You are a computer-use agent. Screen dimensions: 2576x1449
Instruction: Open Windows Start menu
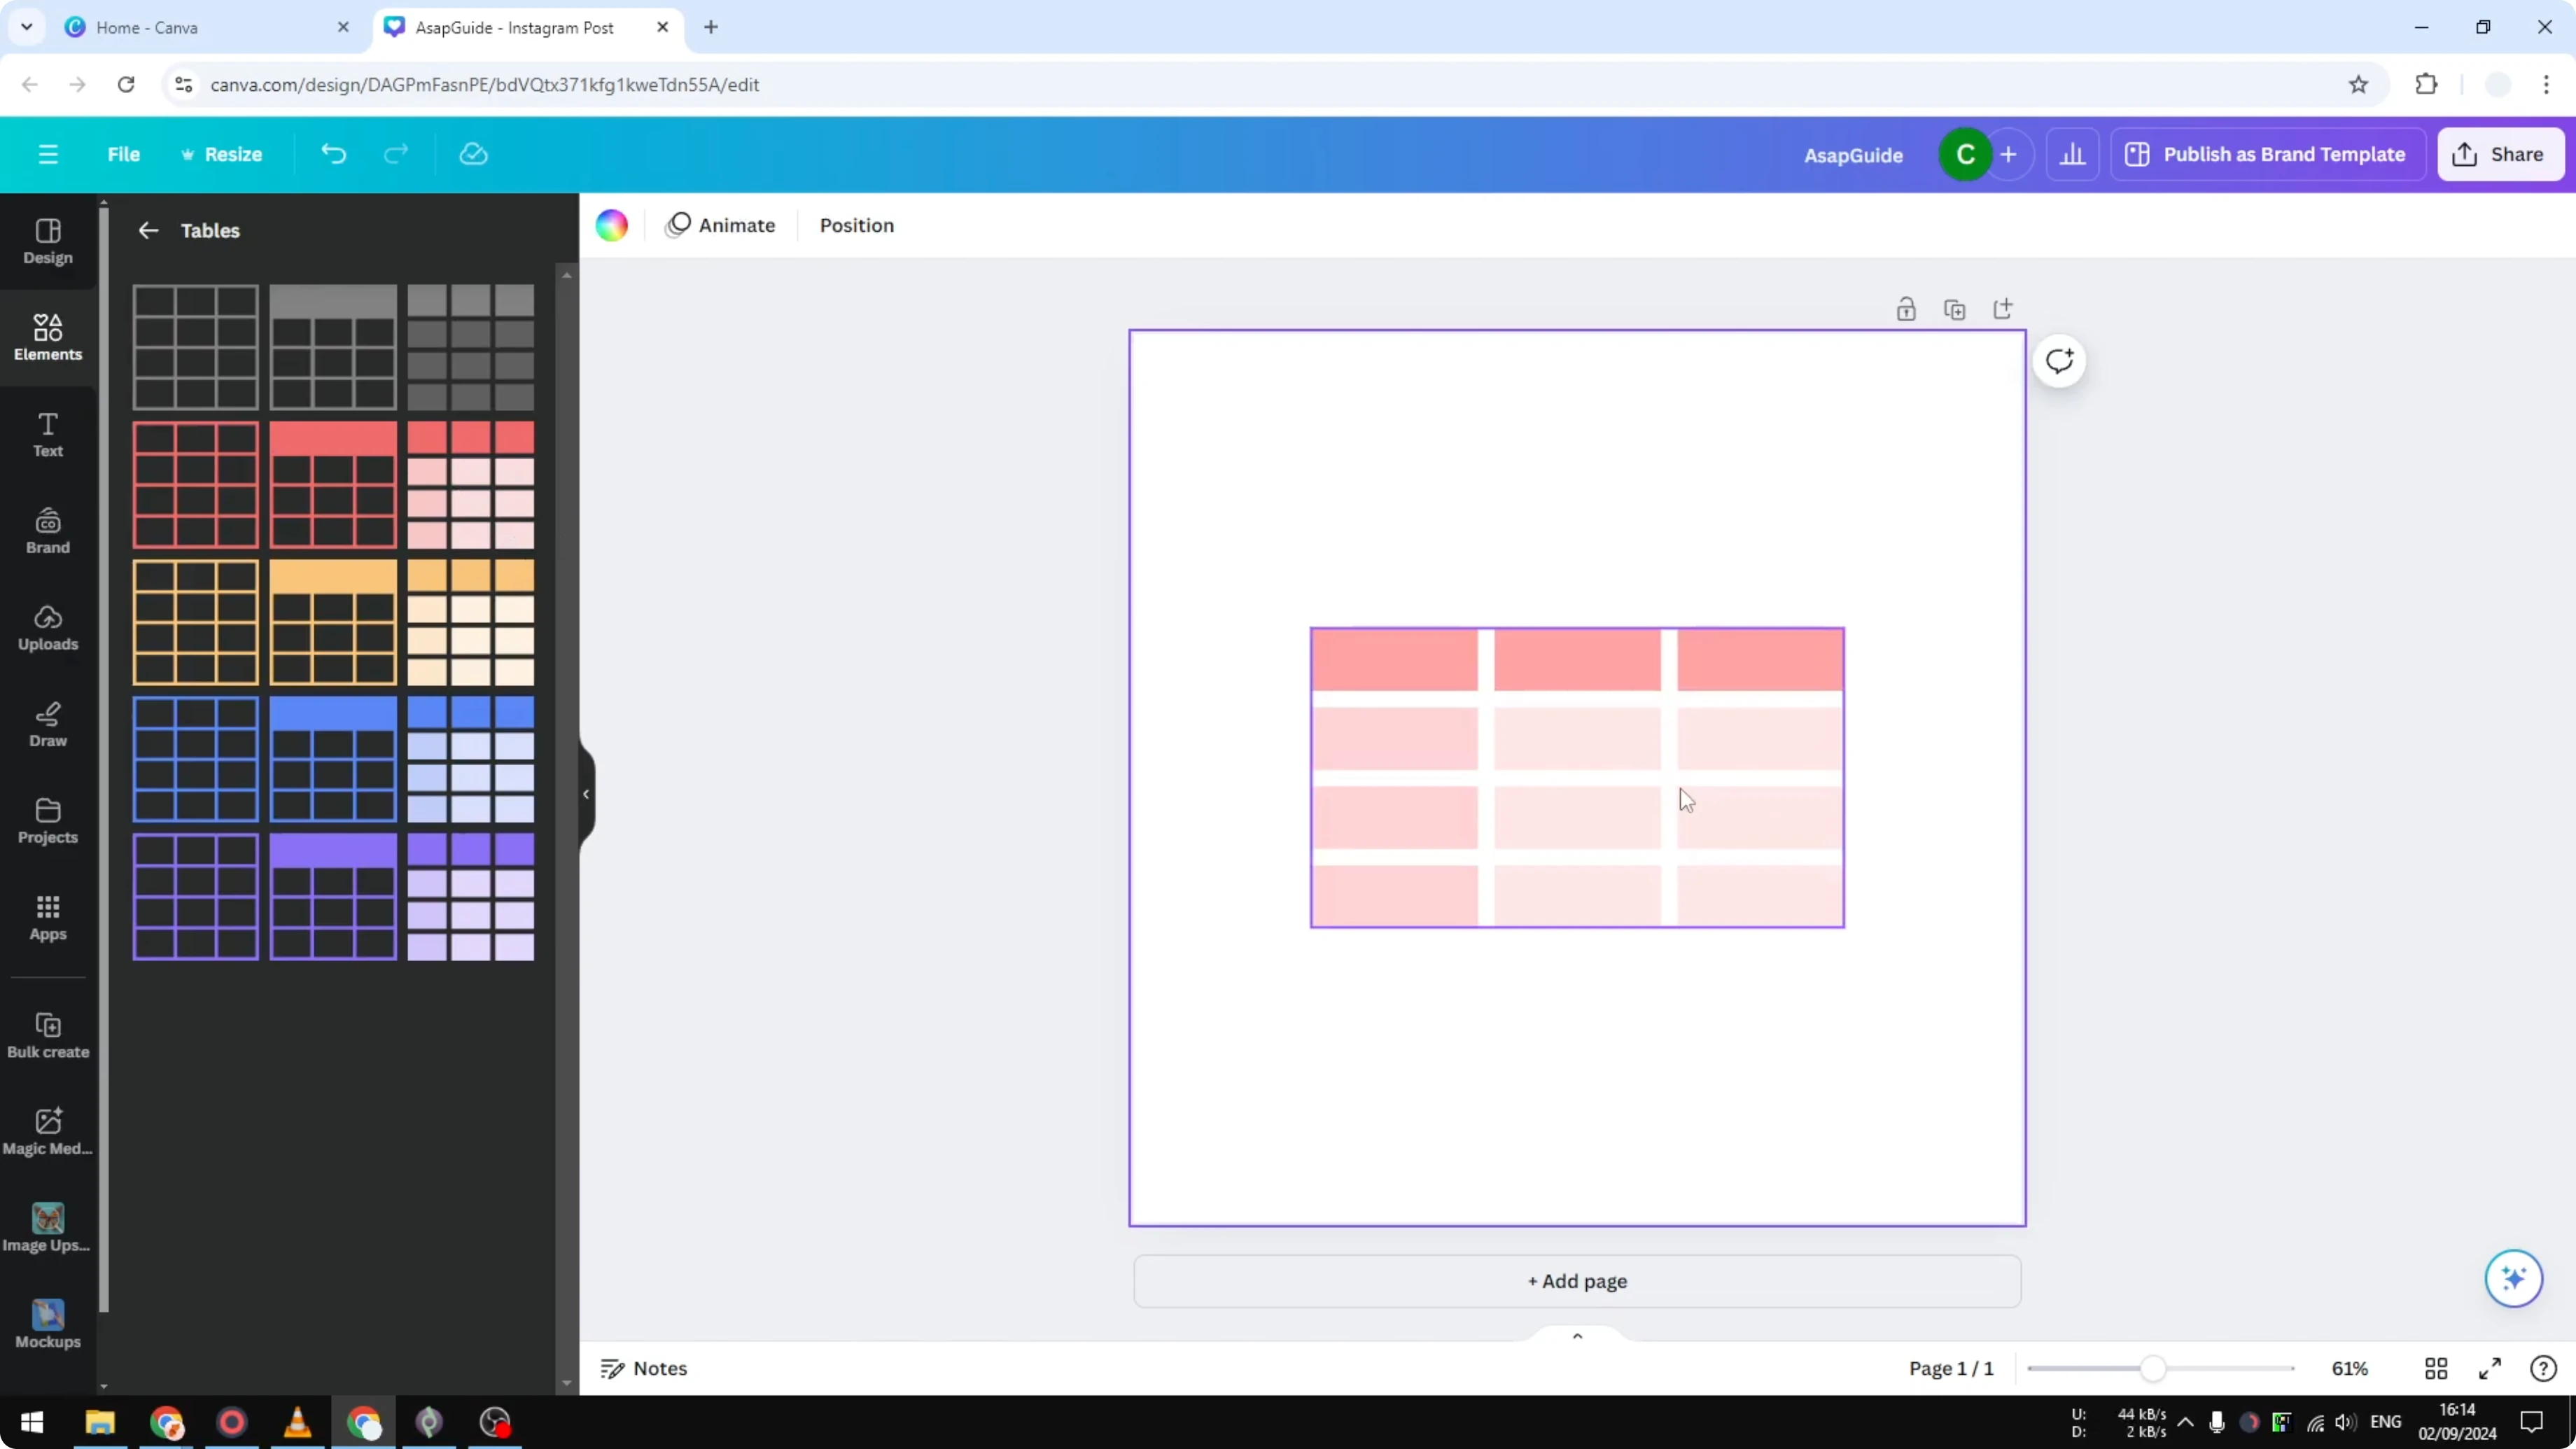32,1422
